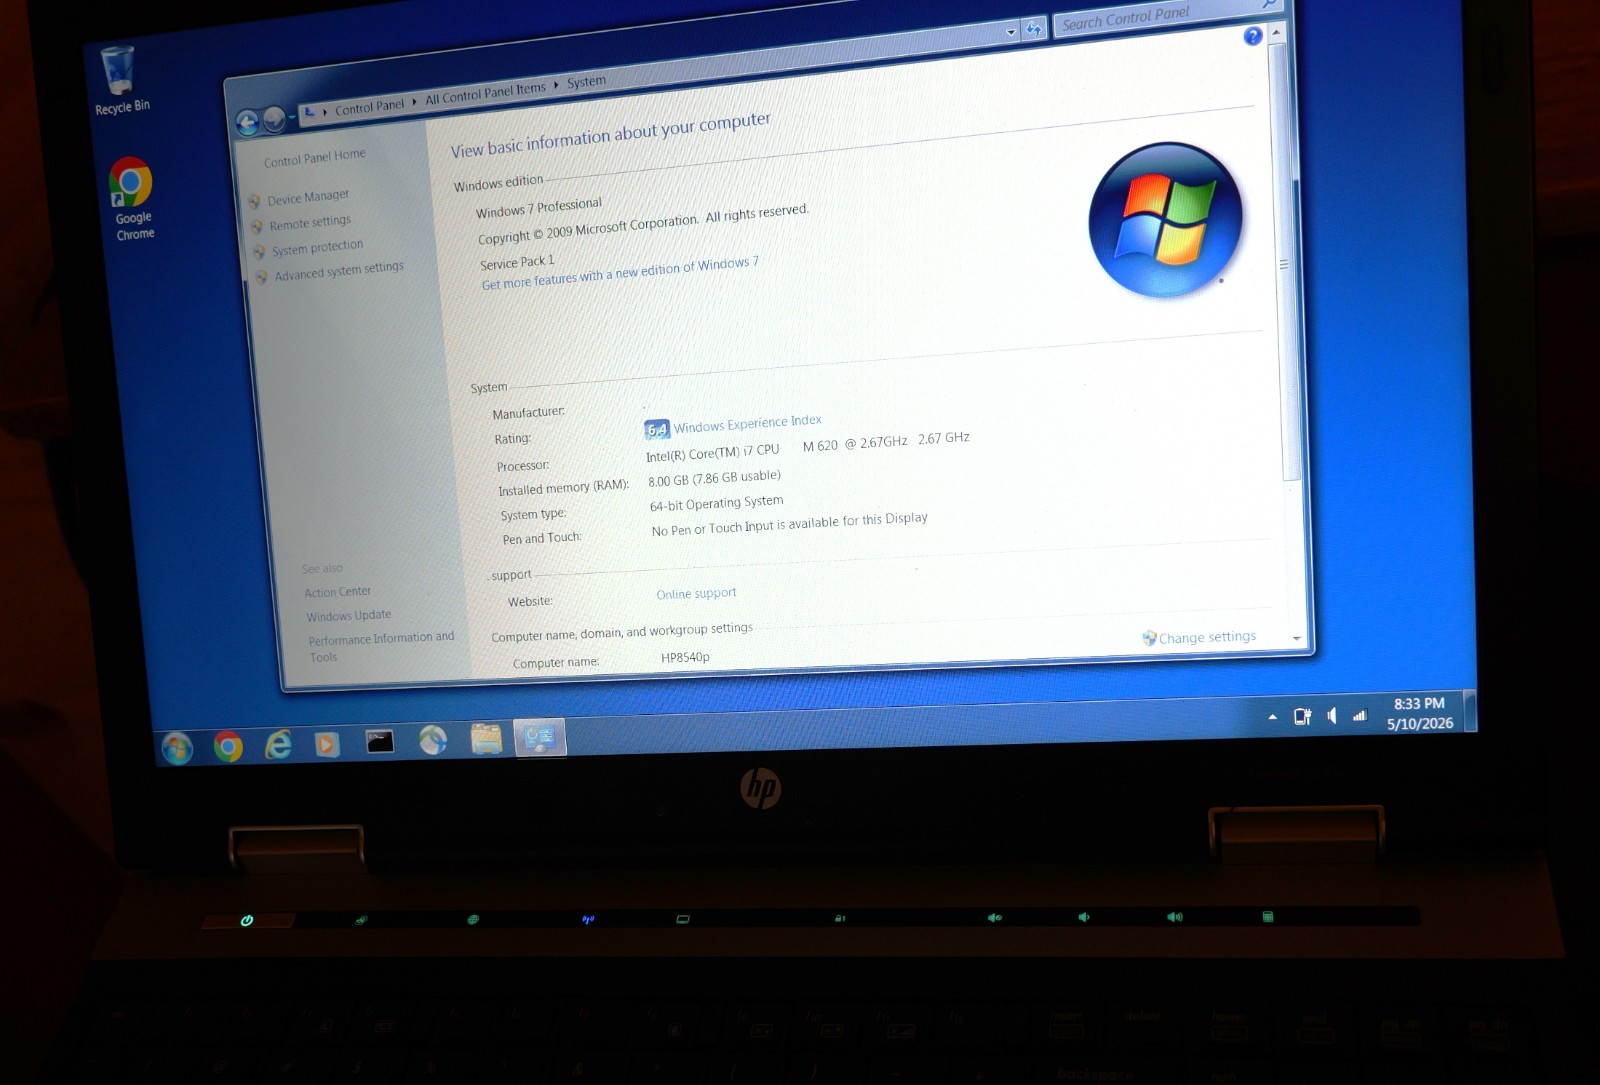Viewport: 1600px width, 1085px height.
Task: Open the network signal tray icon
Action: coord(1359,714)
